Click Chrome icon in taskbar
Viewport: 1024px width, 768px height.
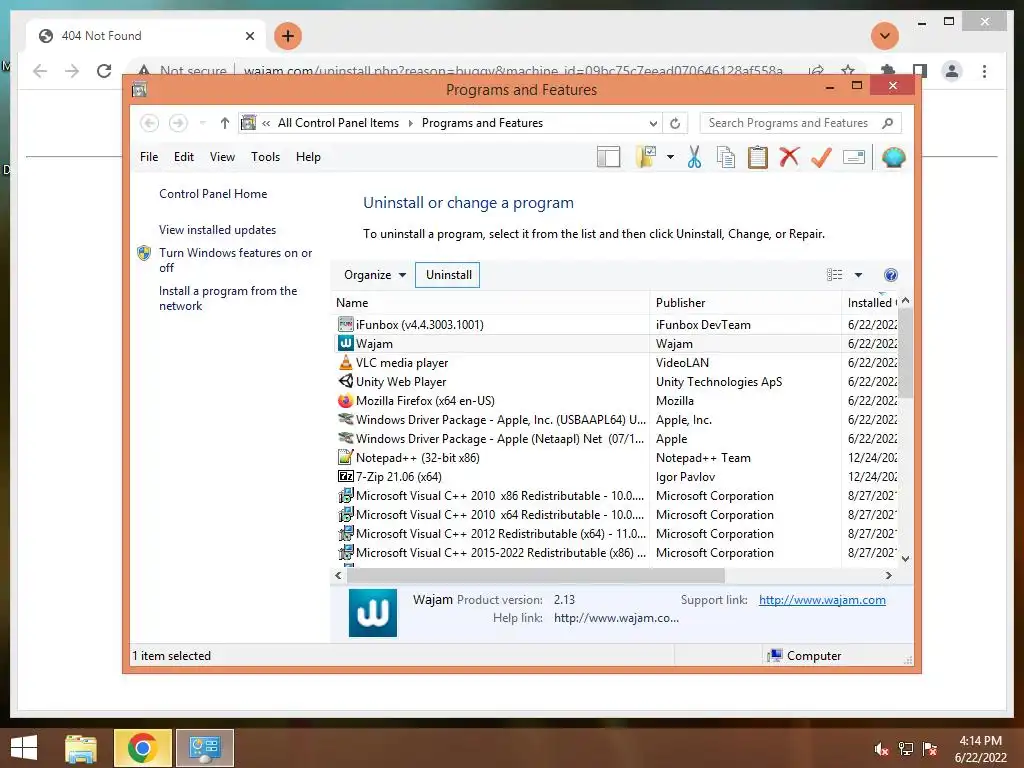[x=142, y=748]
